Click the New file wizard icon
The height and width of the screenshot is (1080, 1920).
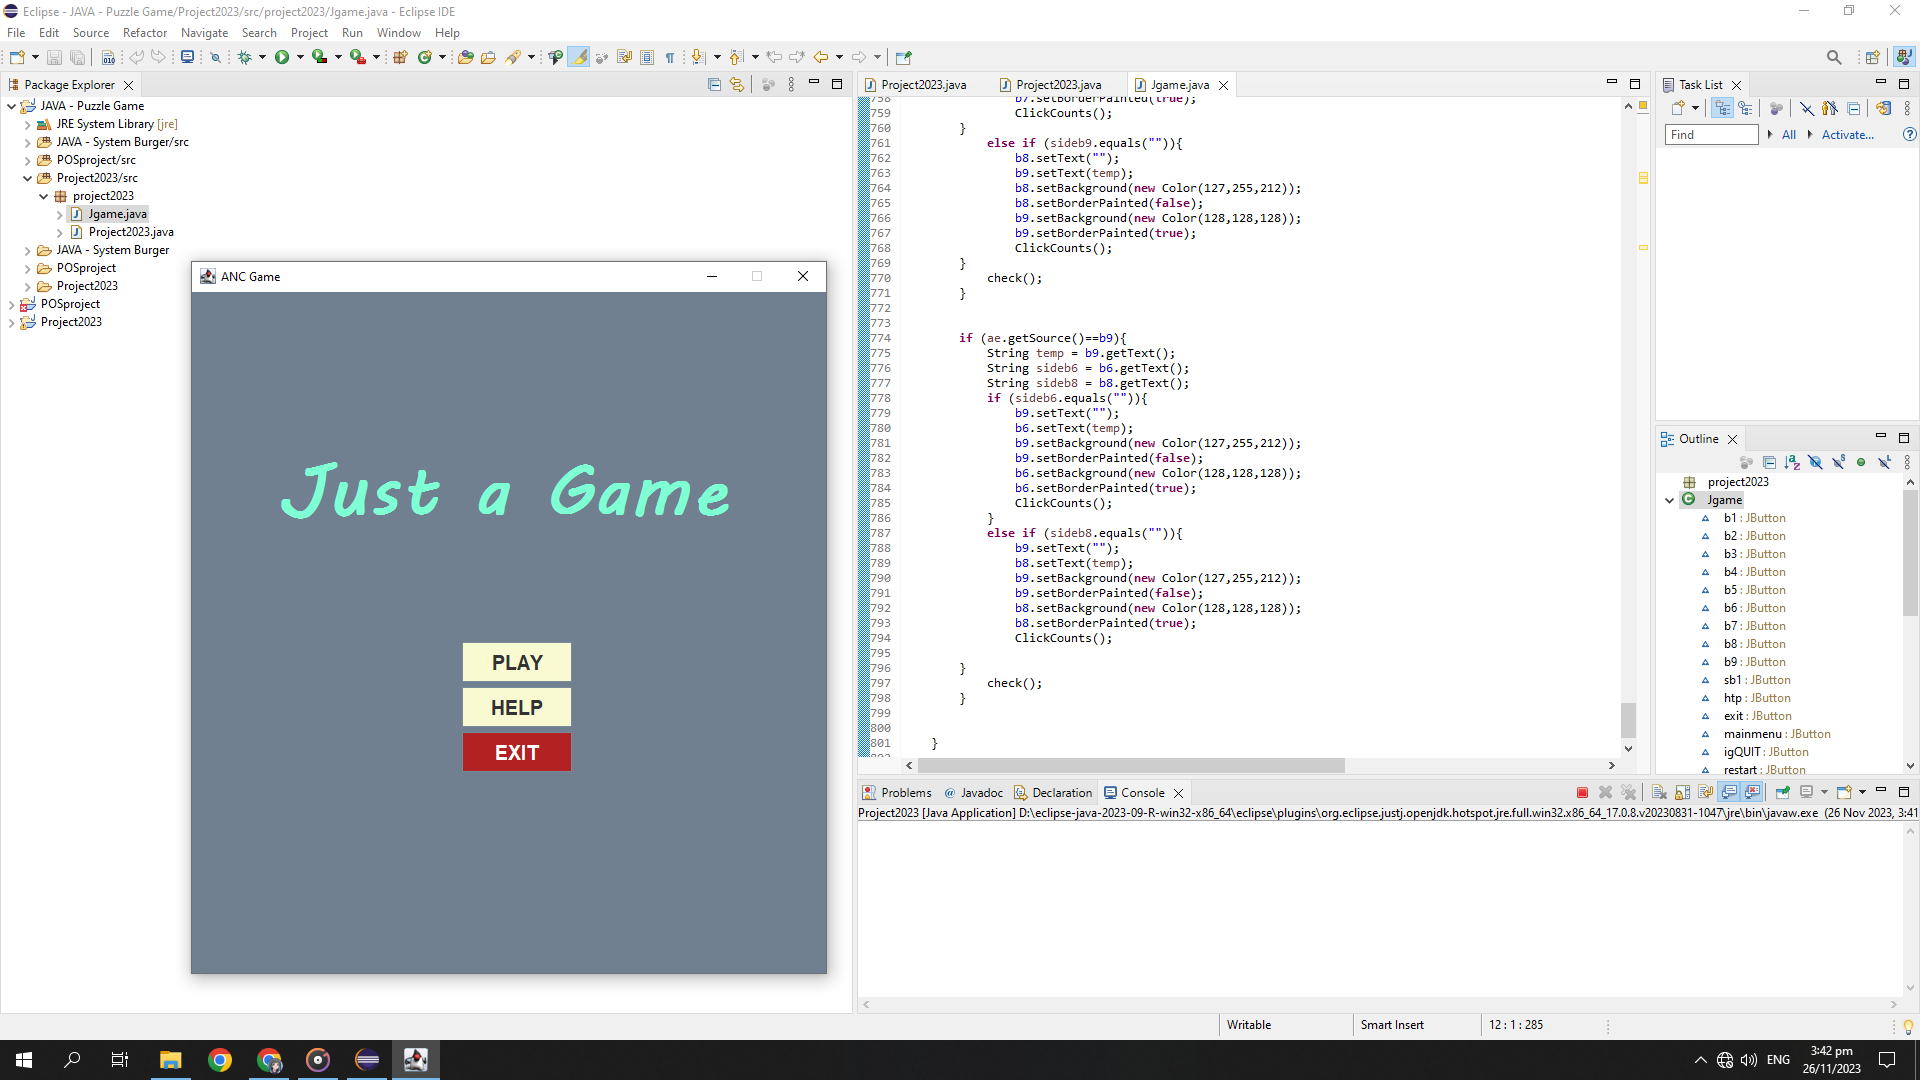click(x=17, y=57)
